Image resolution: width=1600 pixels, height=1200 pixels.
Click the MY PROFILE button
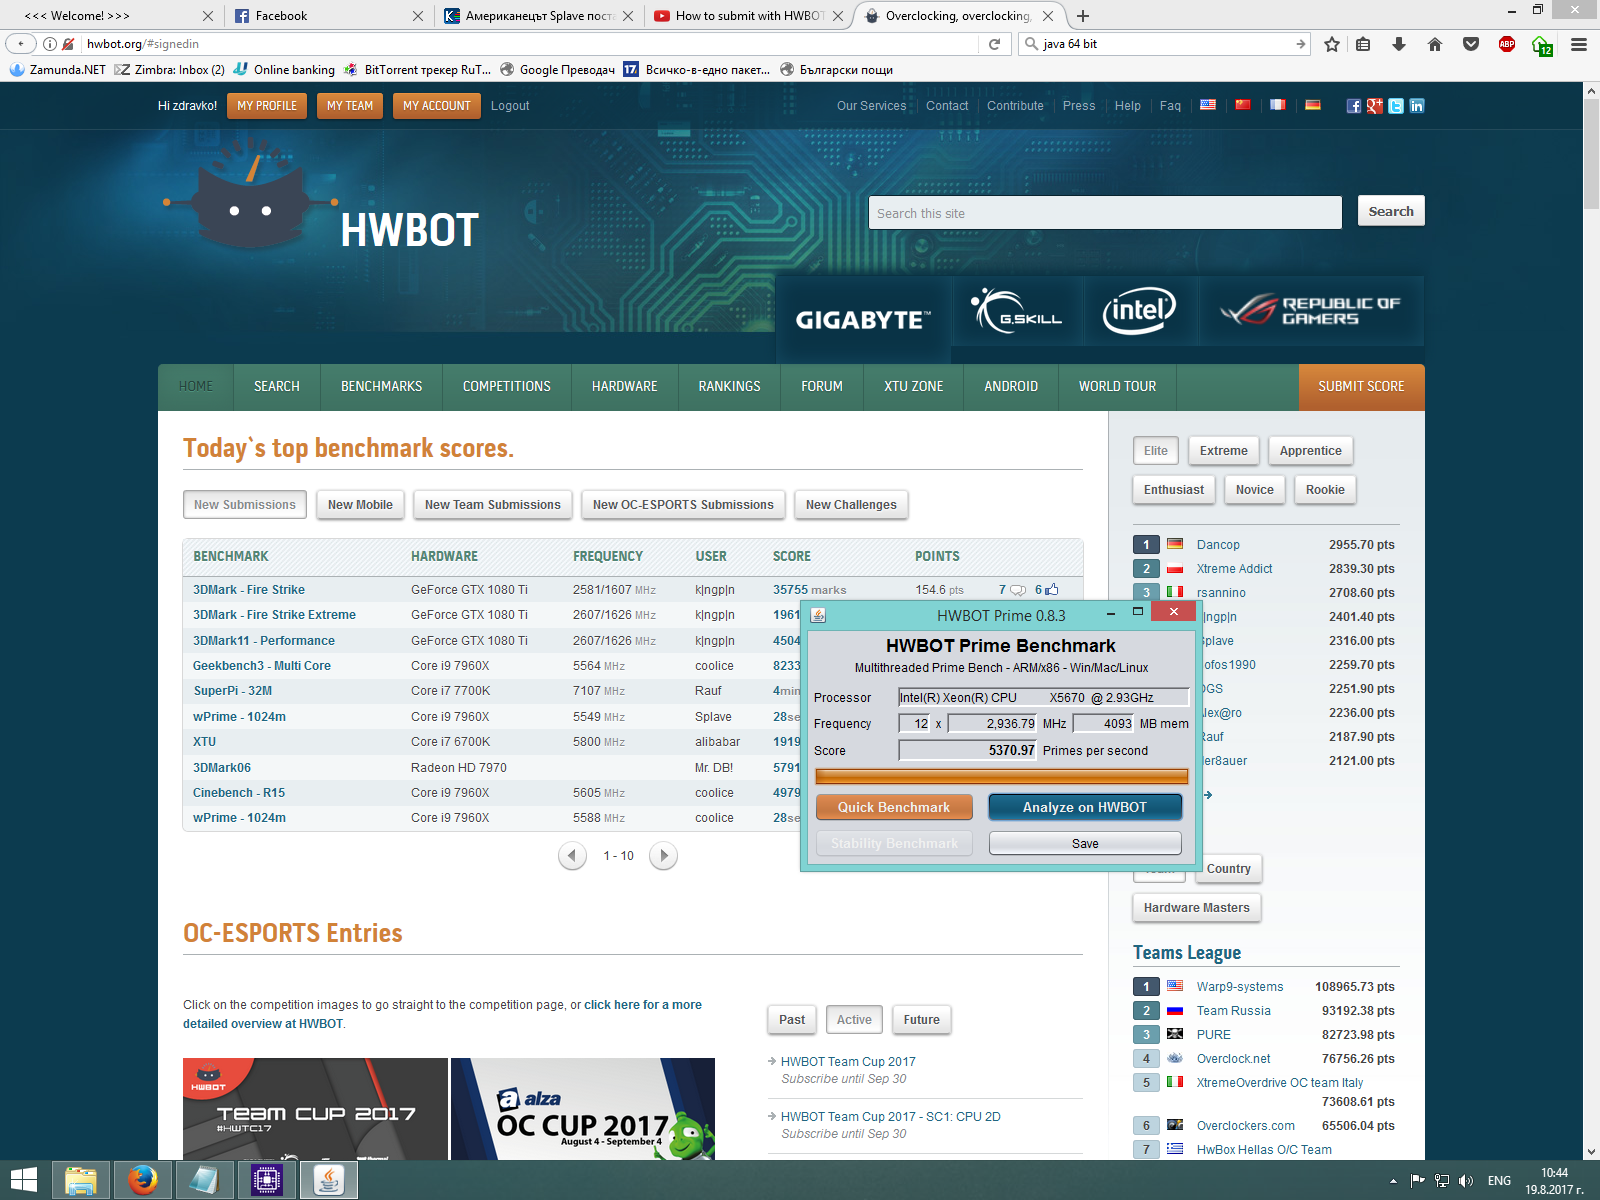point(267,106)
